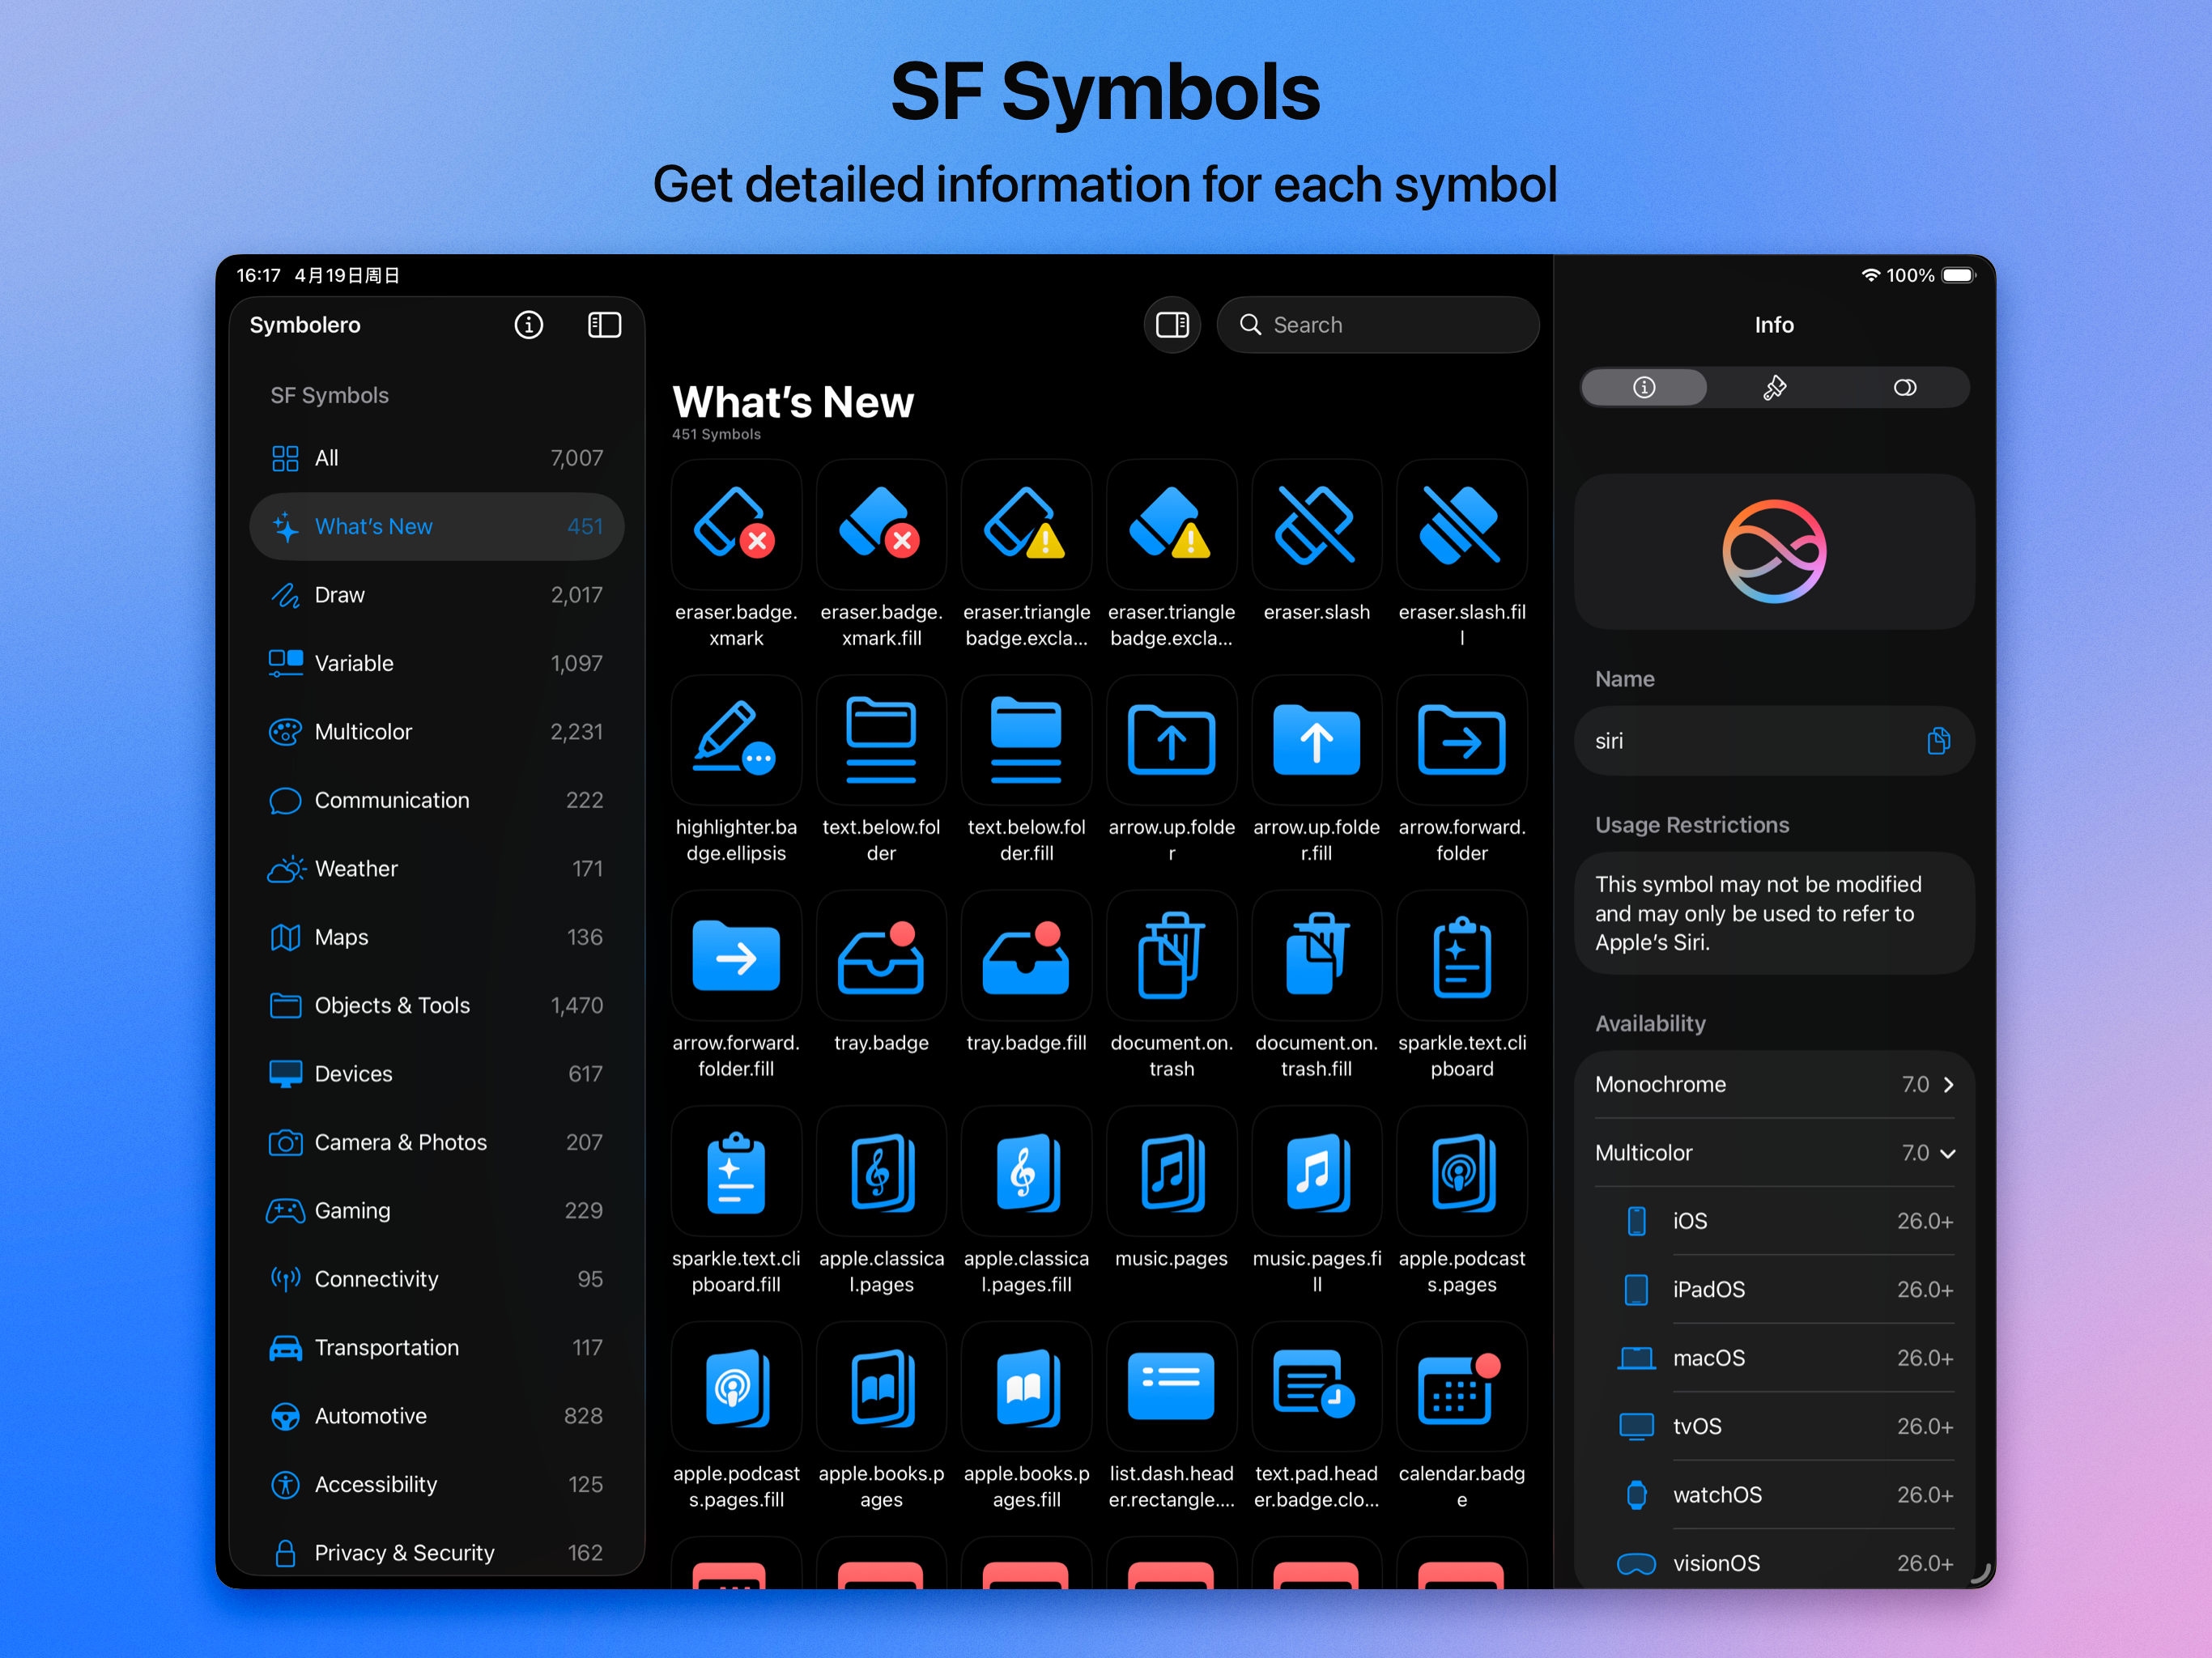The height and width of the screenshot is (1658, 2212).
Task: Toggle the left sidebar panel icon
Action: pos(604,325)
